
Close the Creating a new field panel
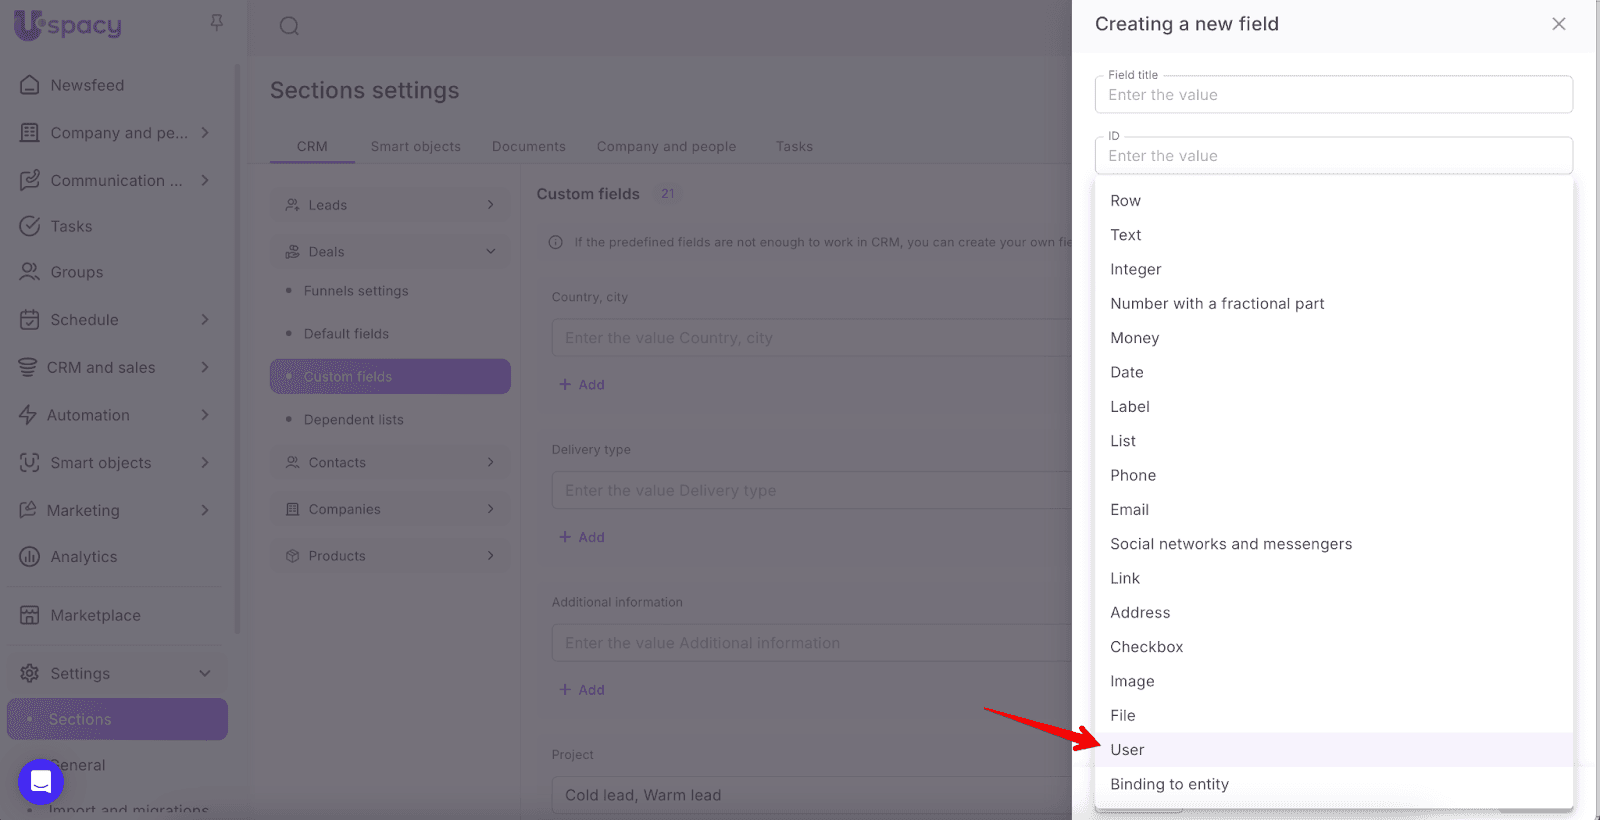click(1558, 24)
